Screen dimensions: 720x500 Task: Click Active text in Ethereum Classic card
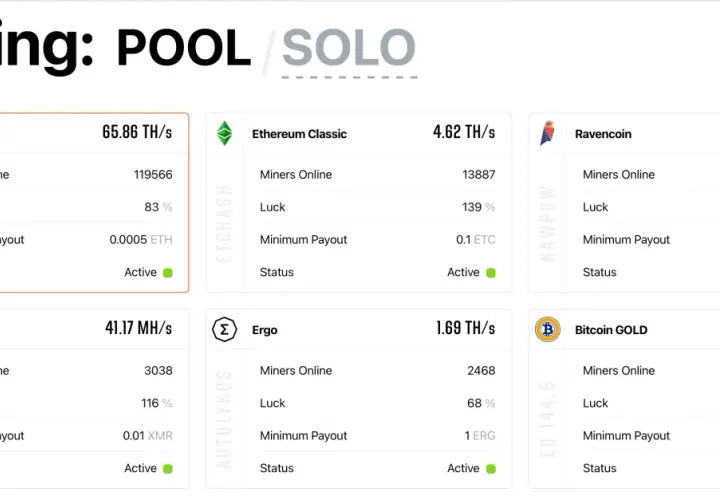463,272
